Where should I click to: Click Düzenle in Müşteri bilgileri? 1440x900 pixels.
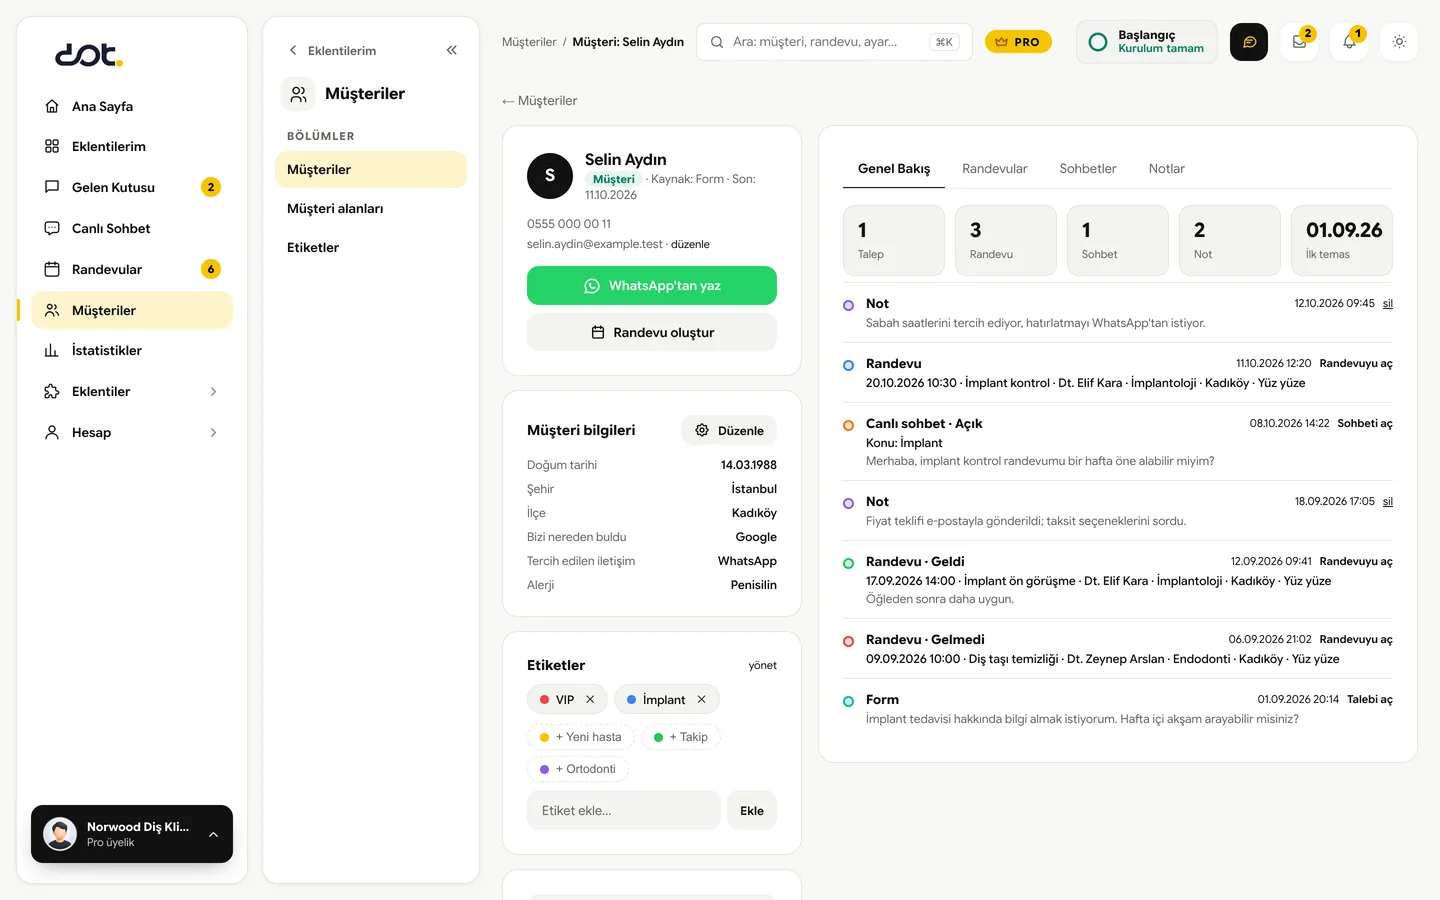click(x=729, y=431)
